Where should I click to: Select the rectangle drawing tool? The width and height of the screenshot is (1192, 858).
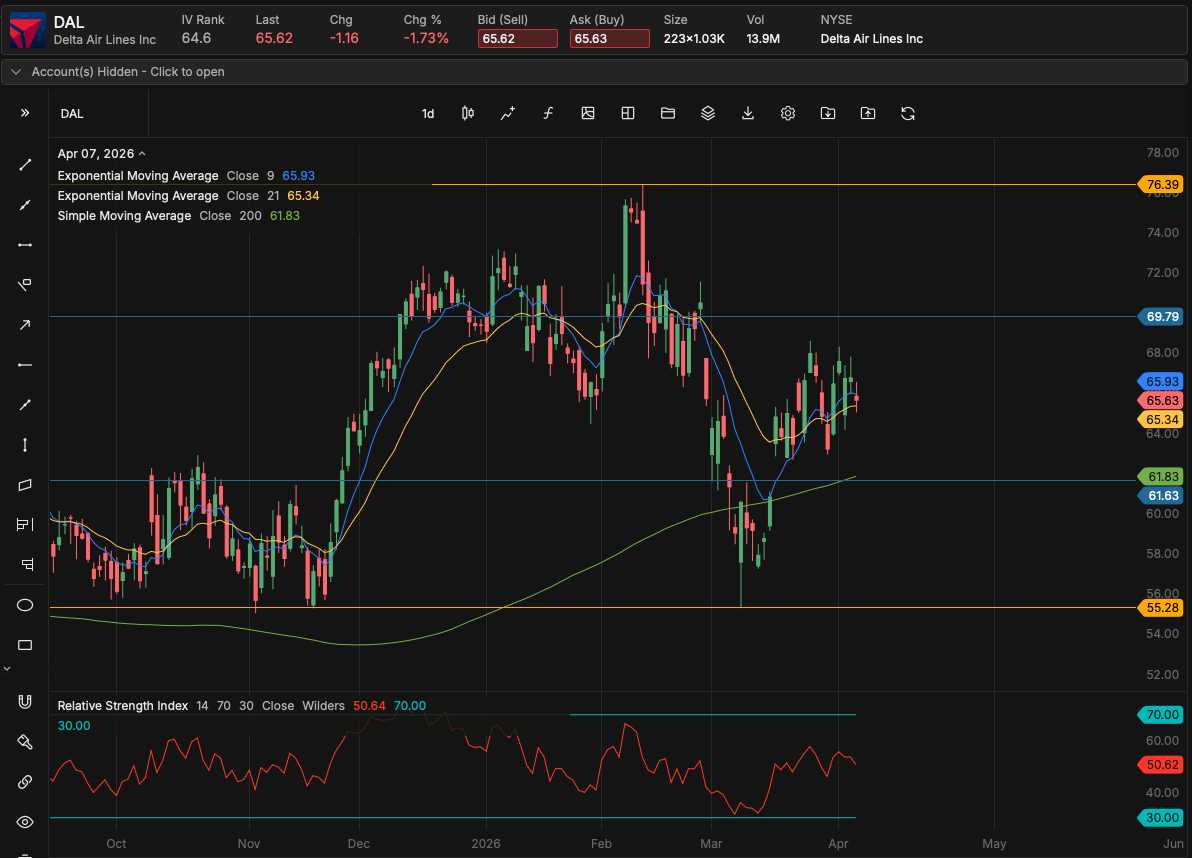[25, 644]
